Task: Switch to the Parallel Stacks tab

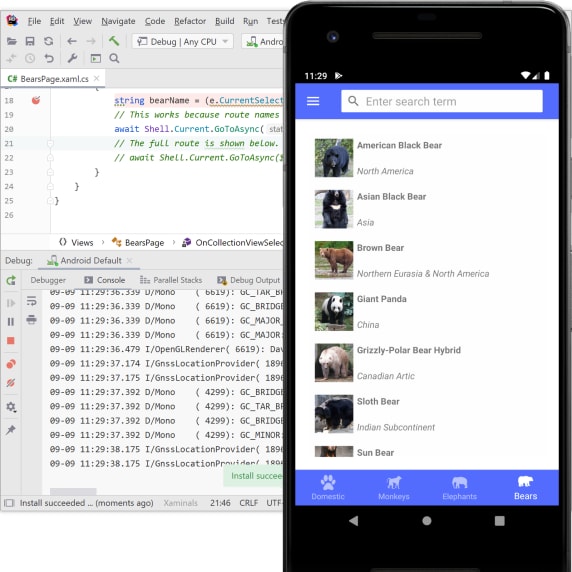Action: pos(171,280)
